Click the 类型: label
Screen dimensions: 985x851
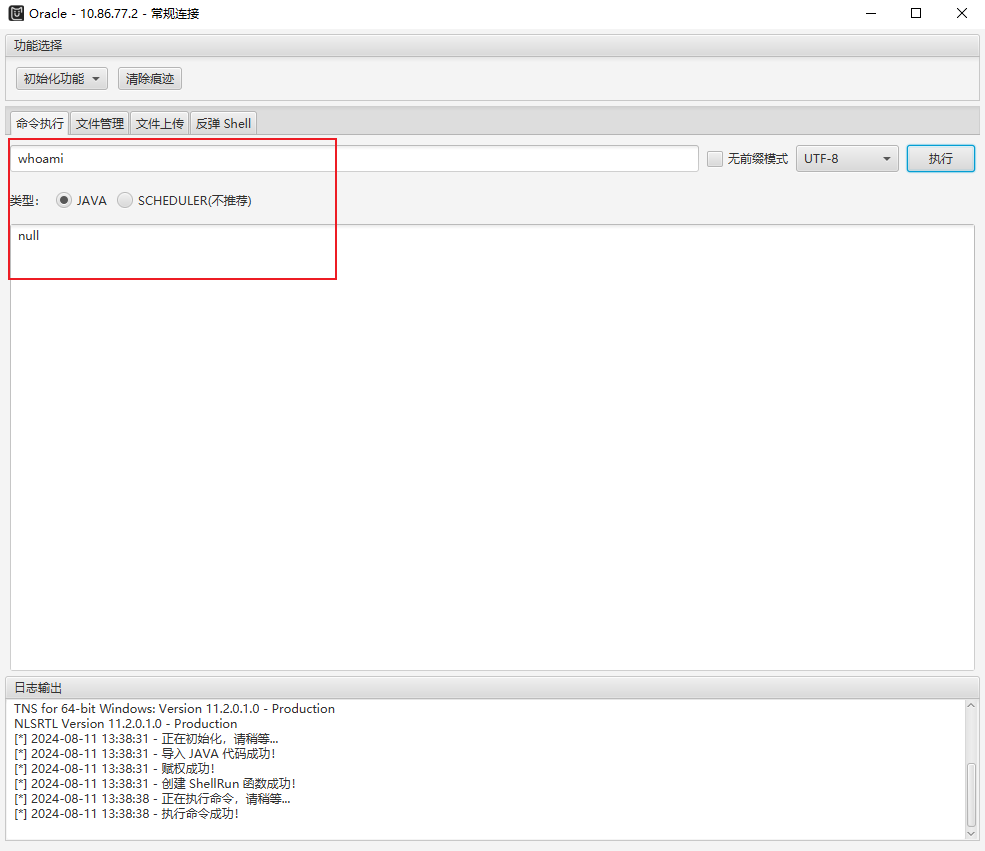24,201
